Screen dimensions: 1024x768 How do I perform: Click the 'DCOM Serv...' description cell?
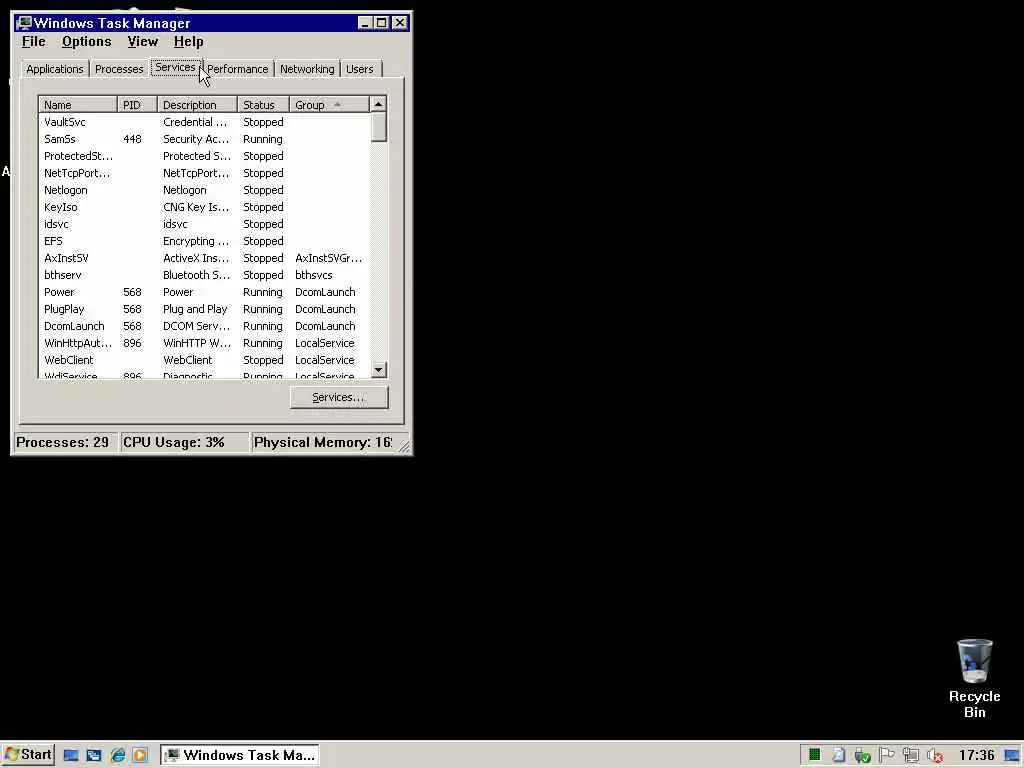[196, 326]
